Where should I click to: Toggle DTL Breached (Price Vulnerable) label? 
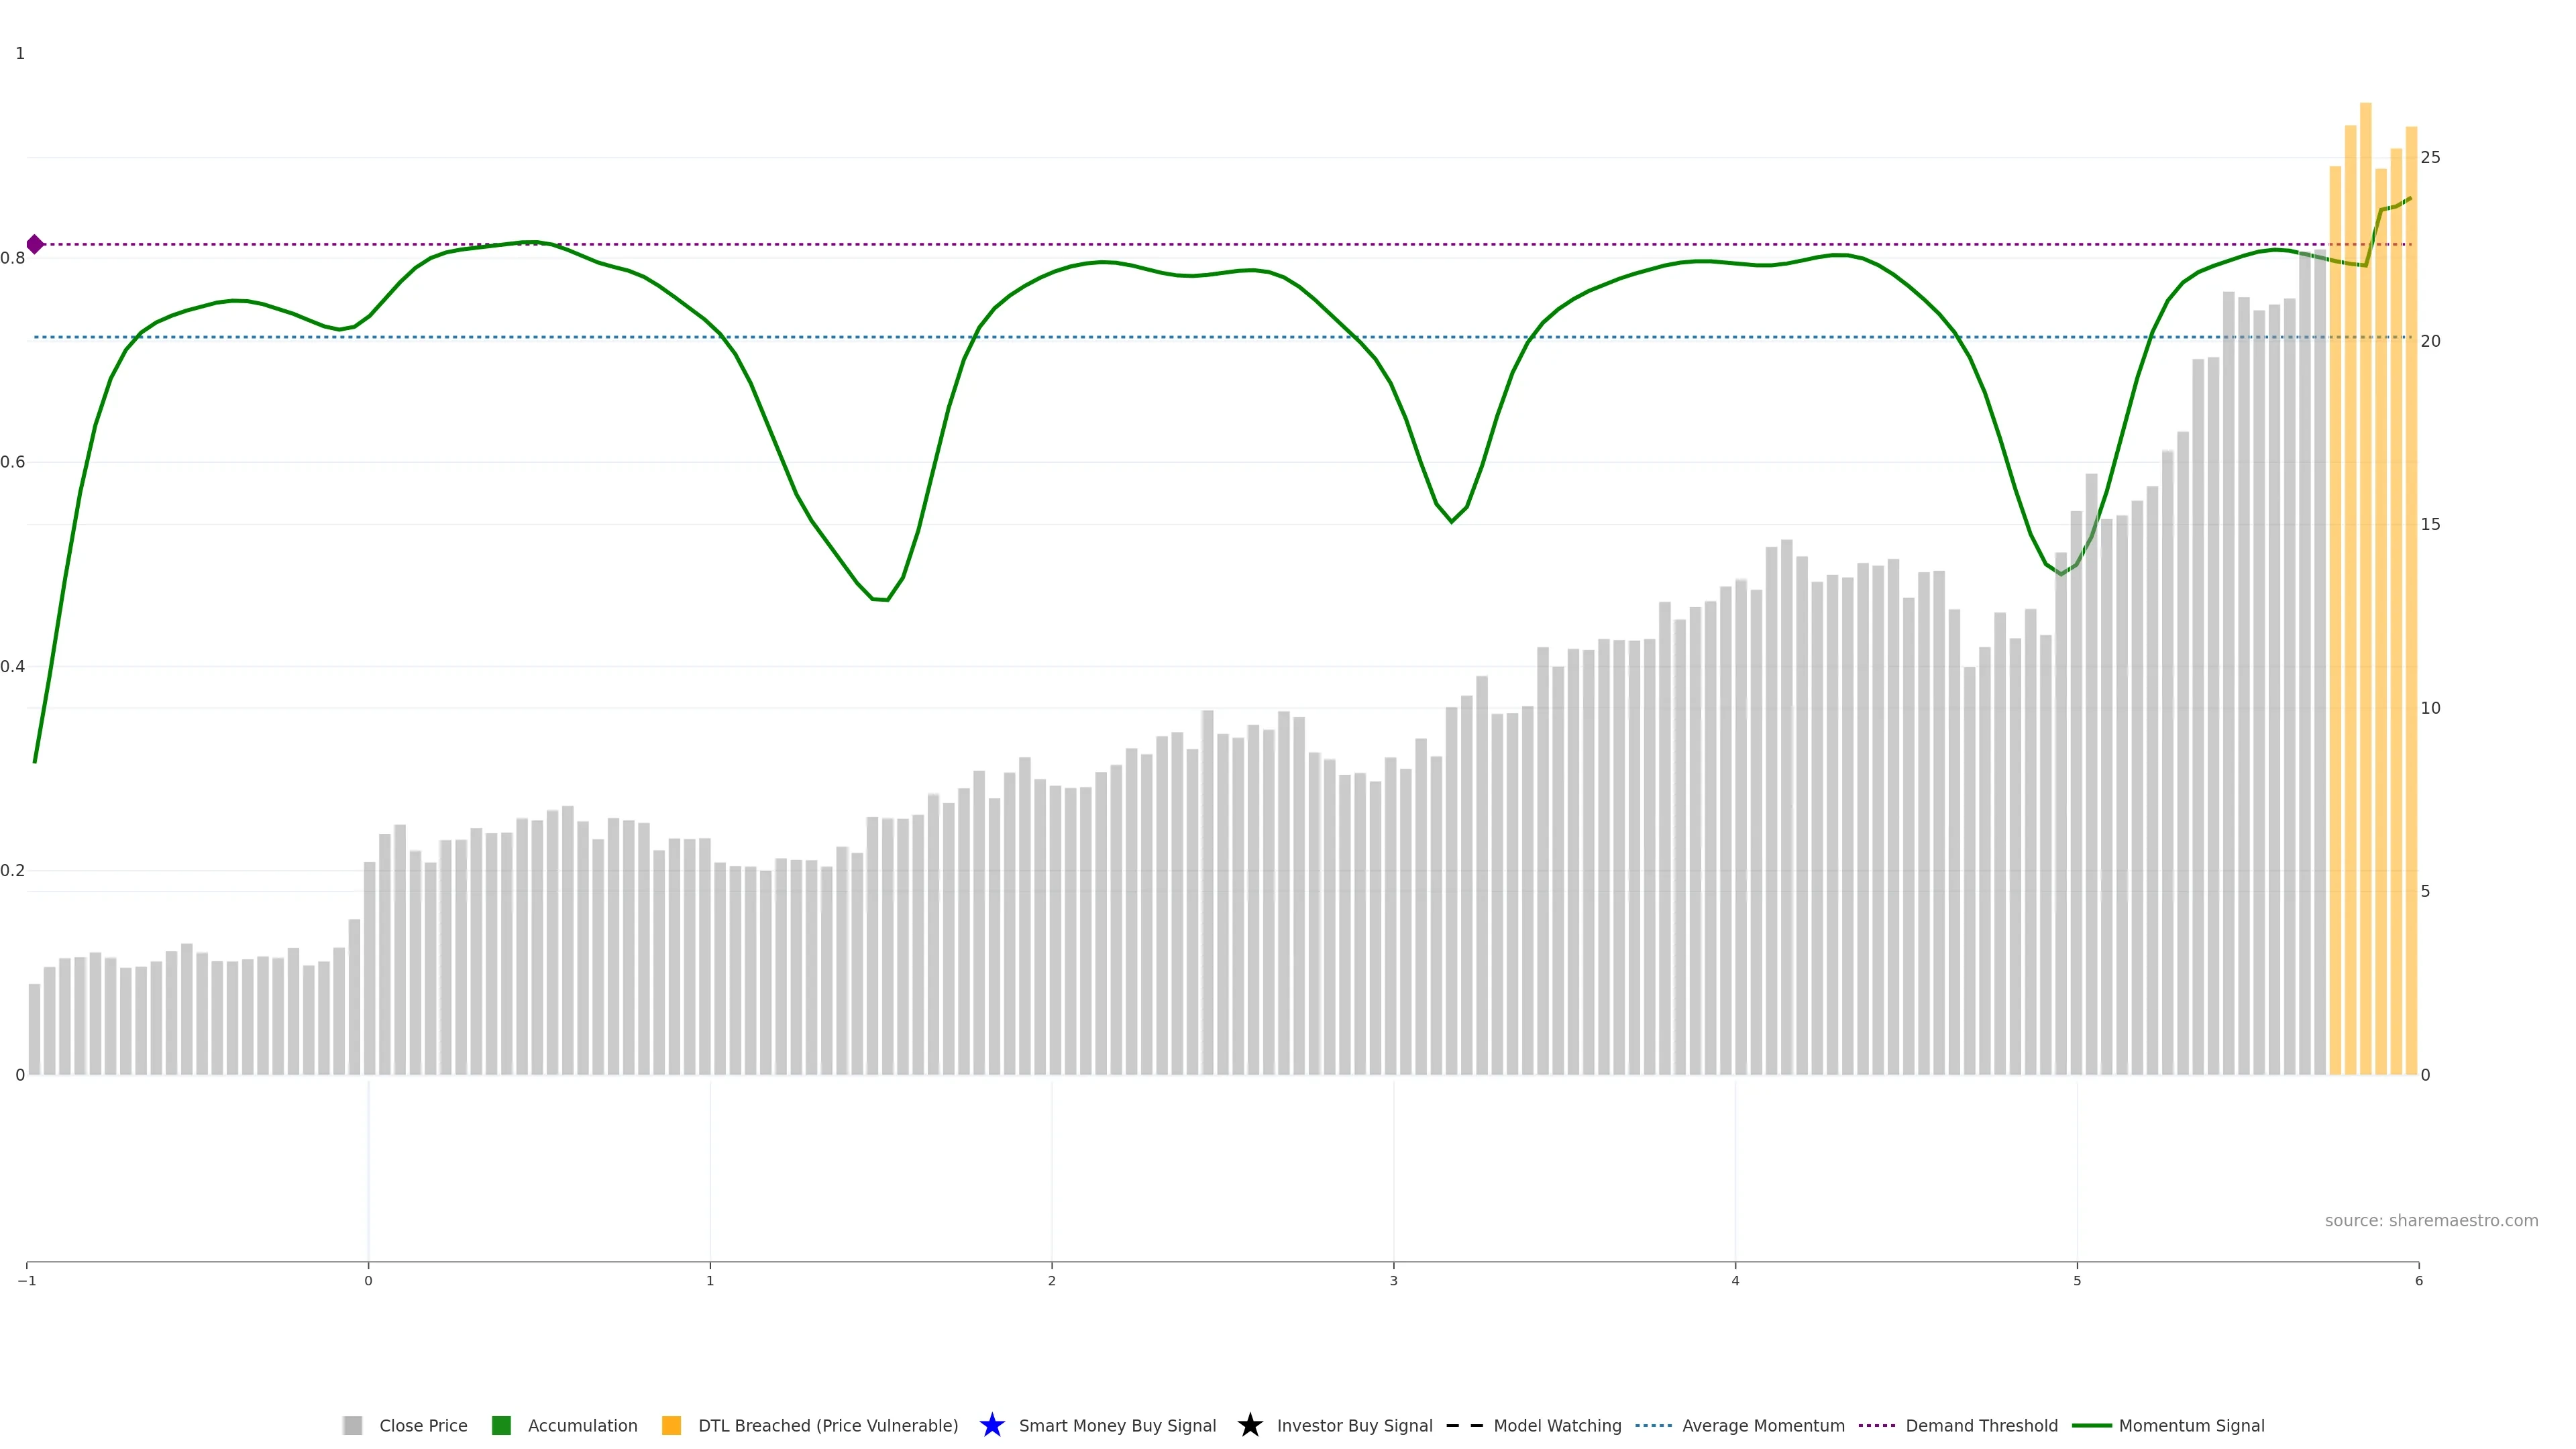828,1425
